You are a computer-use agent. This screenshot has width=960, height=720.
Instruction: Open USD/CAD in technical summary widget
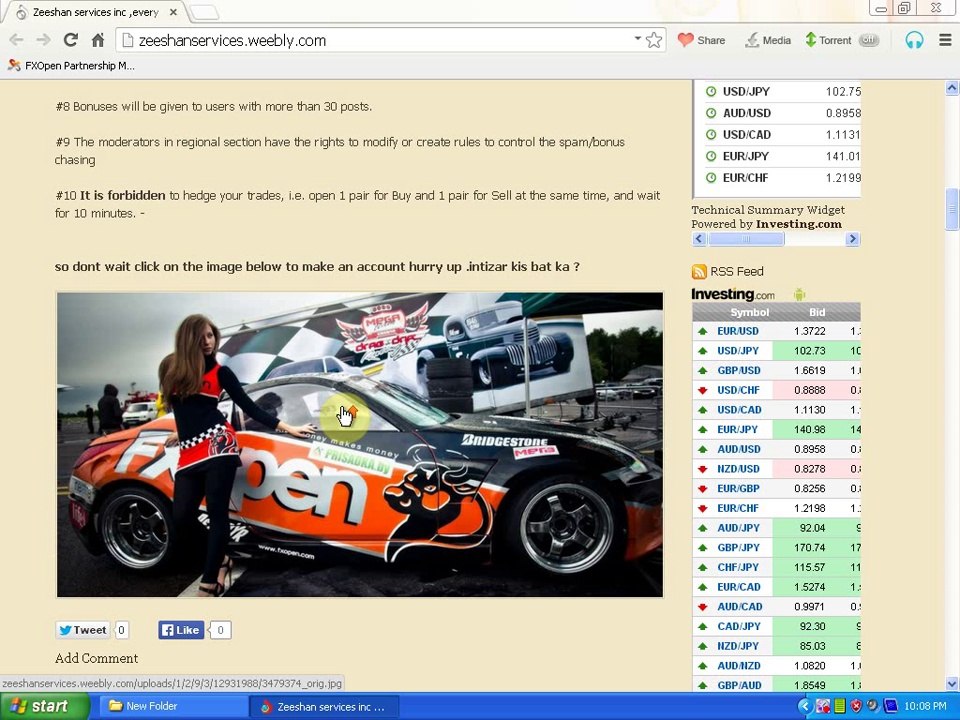pyautogui.click(x=746, y=134)
